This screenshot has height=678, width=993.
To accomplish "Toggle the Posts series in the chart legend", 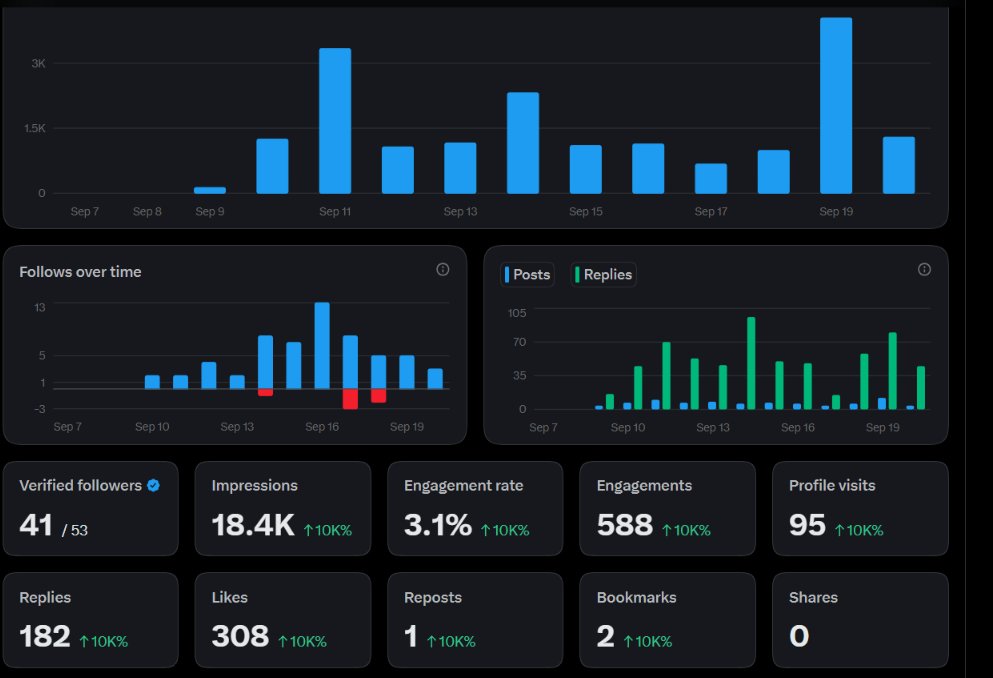I will [x=528, y=275].
